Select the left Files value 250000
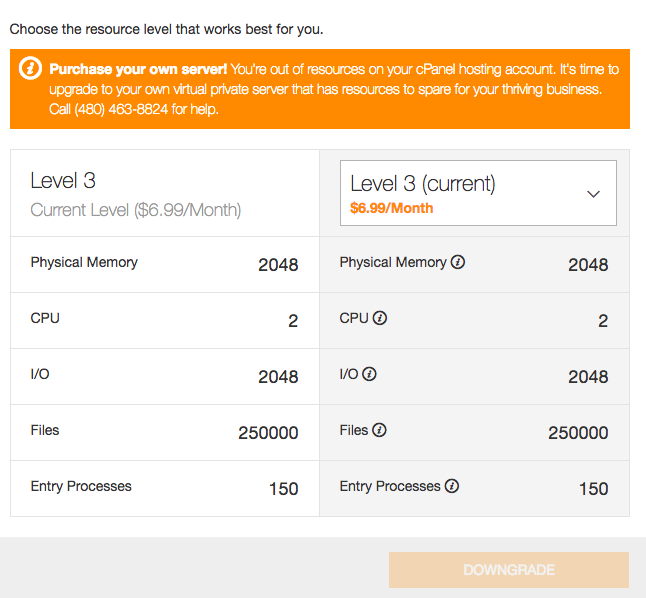The height and width of the screenshot is (598, 646). tap(268, 433)
